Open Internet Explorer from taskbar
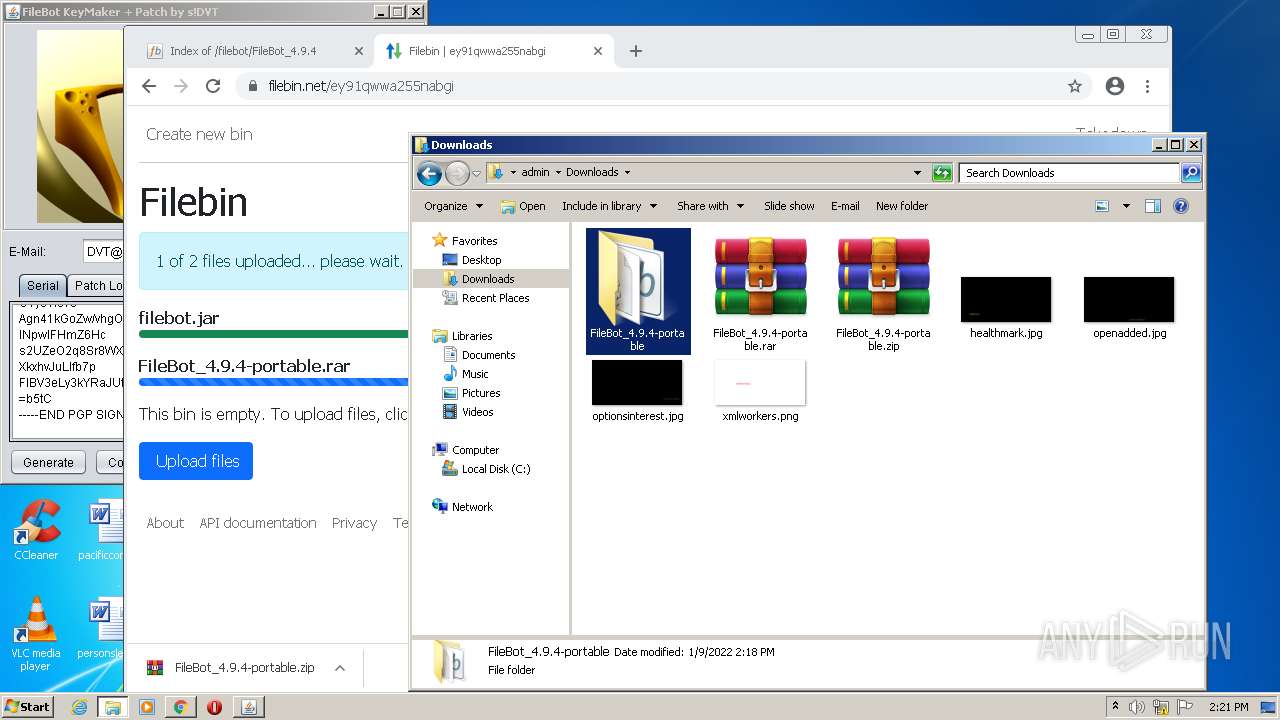This screenshot has height=720, width=1280. click(x=79, y=707)
